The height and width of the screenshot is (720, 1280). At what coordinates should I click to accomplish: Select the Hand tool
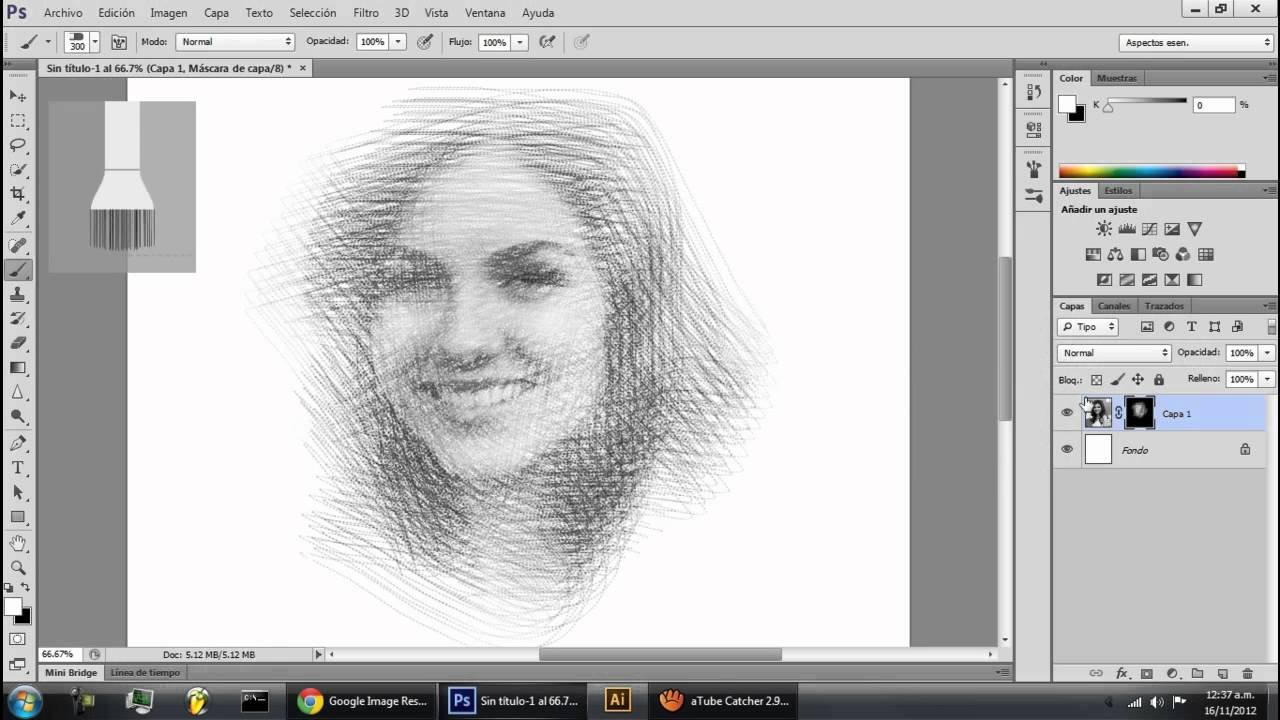(x=18, y=543)
